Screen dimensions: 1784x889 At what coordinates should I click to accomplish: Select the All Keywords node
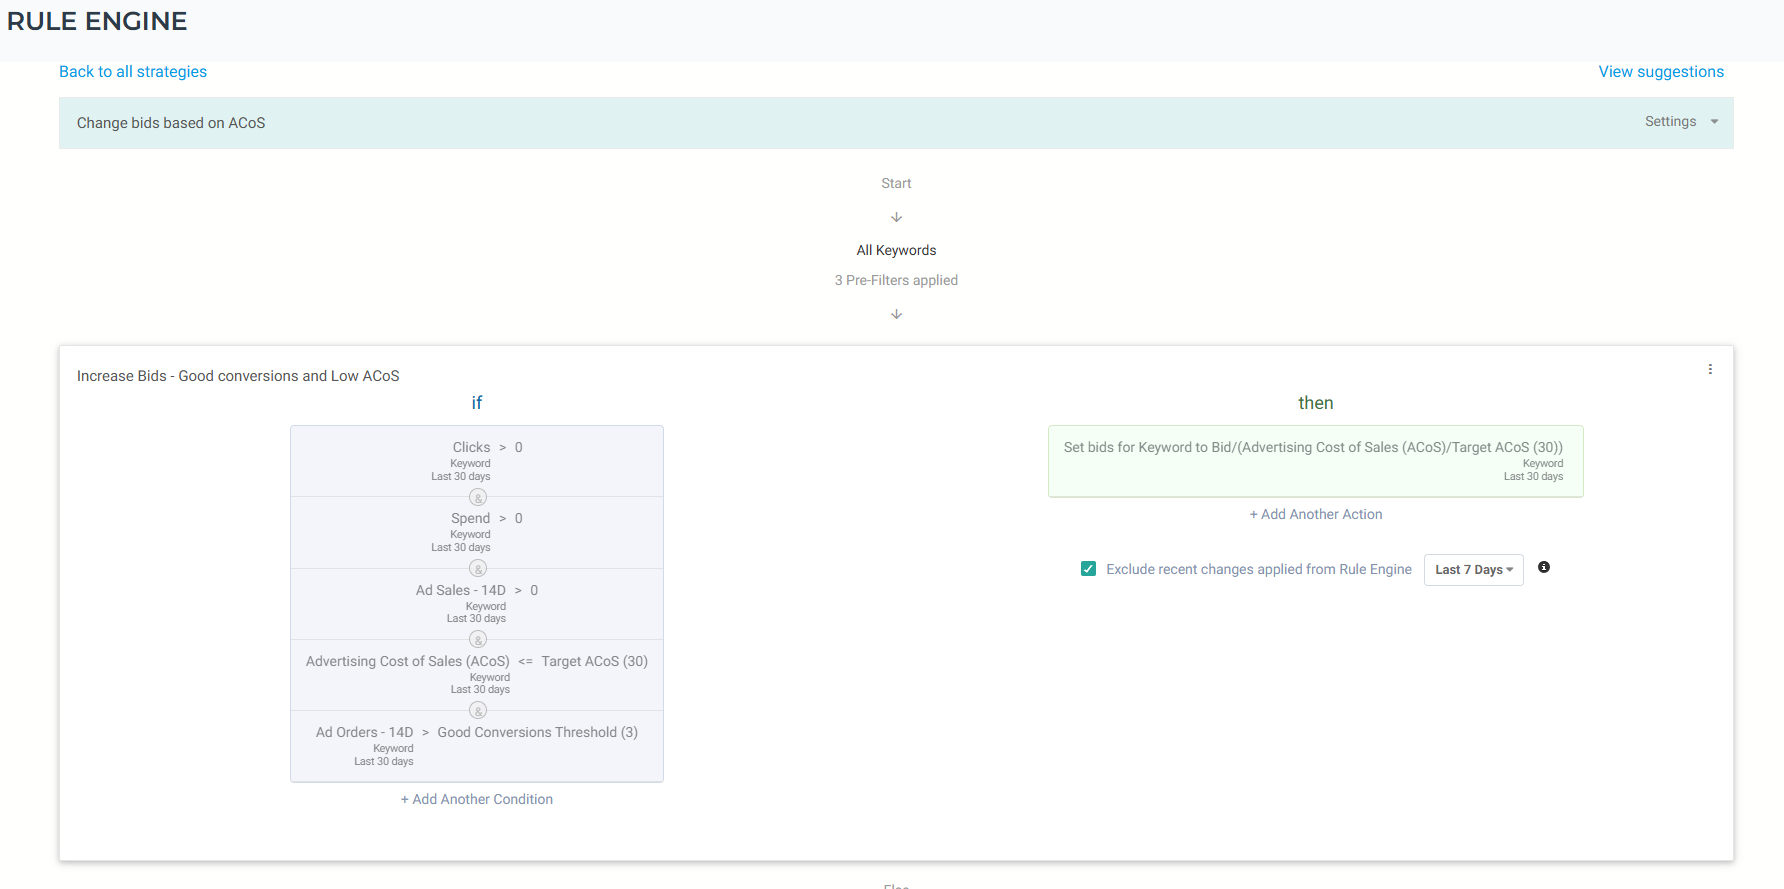pyautogui.click(x=896, y=250)
